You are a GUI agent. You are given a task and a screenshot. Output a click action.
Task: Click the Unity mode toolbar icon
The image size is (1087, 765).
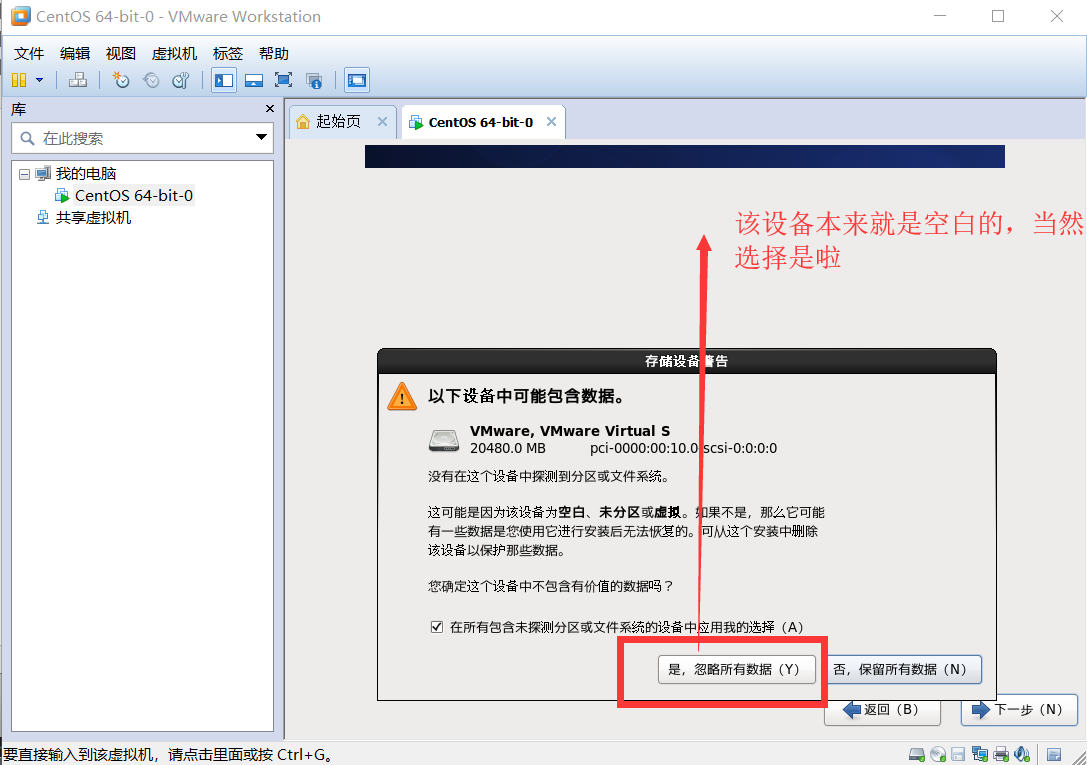pyautogui.click(x=314, y=80)
